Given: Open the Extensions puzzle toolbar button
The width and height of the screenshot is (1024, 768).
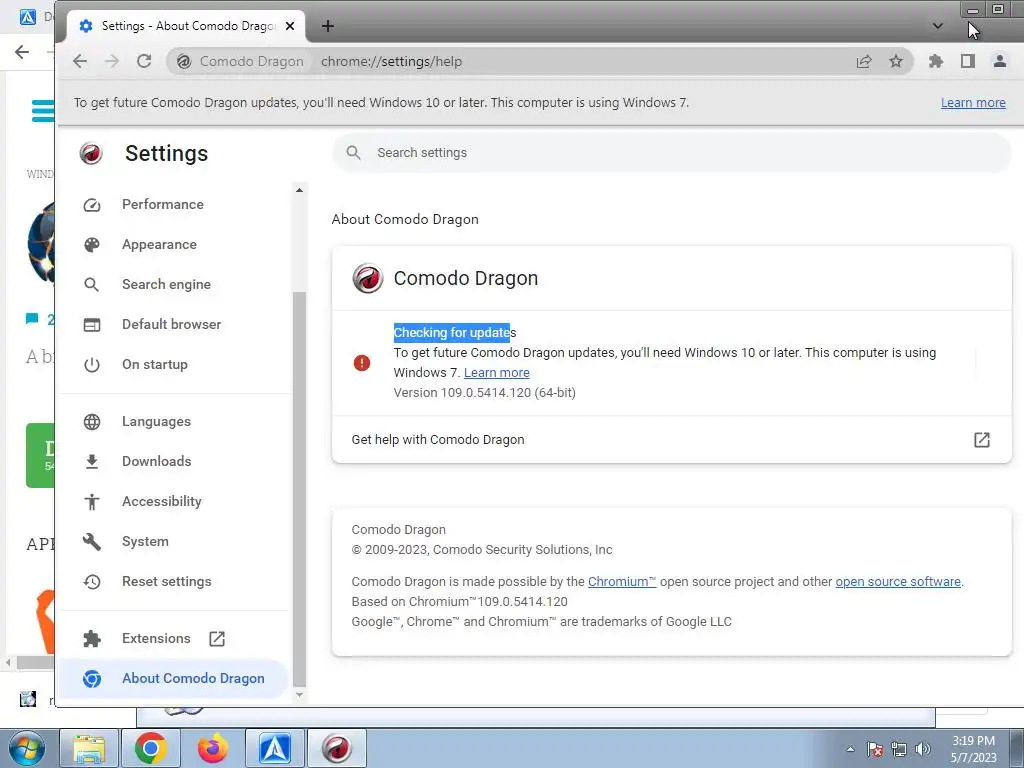Looking at the screenshot, I should pyautogui.click(x=936, y=61).
